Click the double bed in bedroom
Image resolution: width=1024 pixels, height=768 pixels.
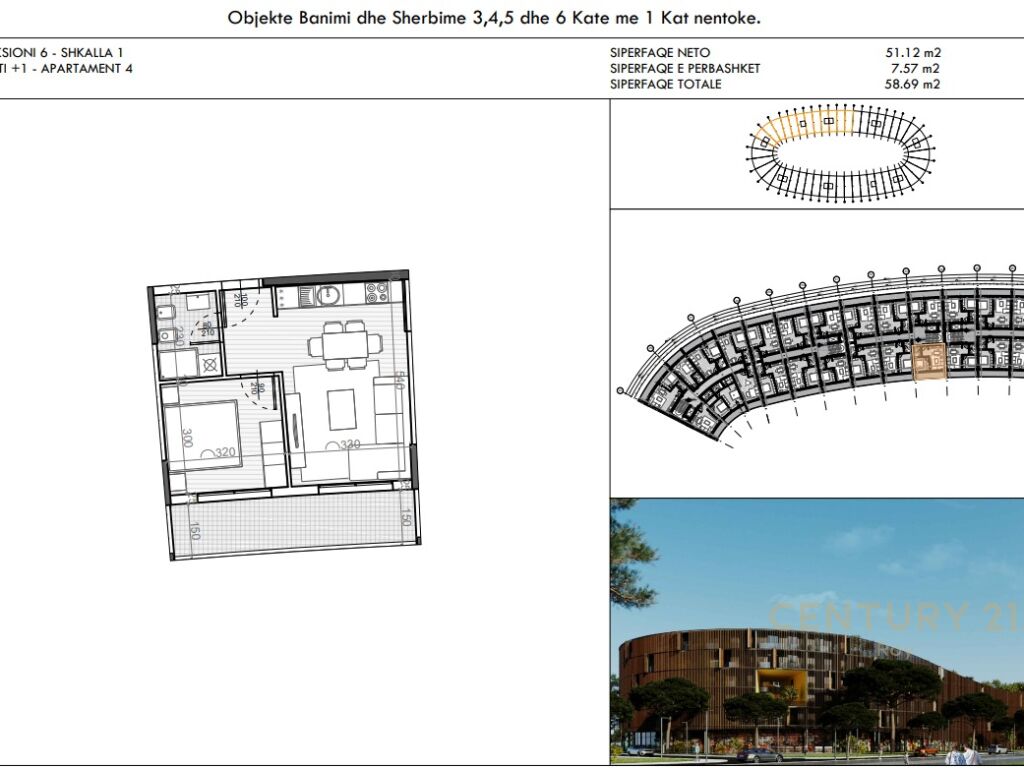coord(203,434)
